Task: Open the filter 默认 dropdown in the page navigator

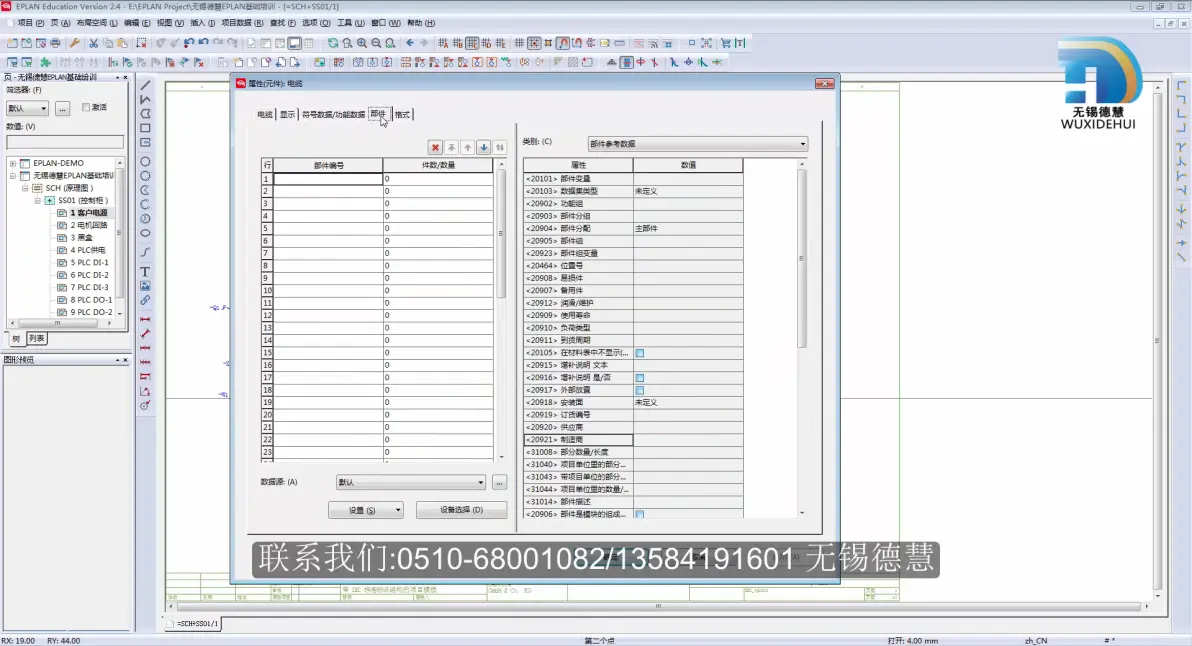Action: pyautogui.click(x=27, y=109)
